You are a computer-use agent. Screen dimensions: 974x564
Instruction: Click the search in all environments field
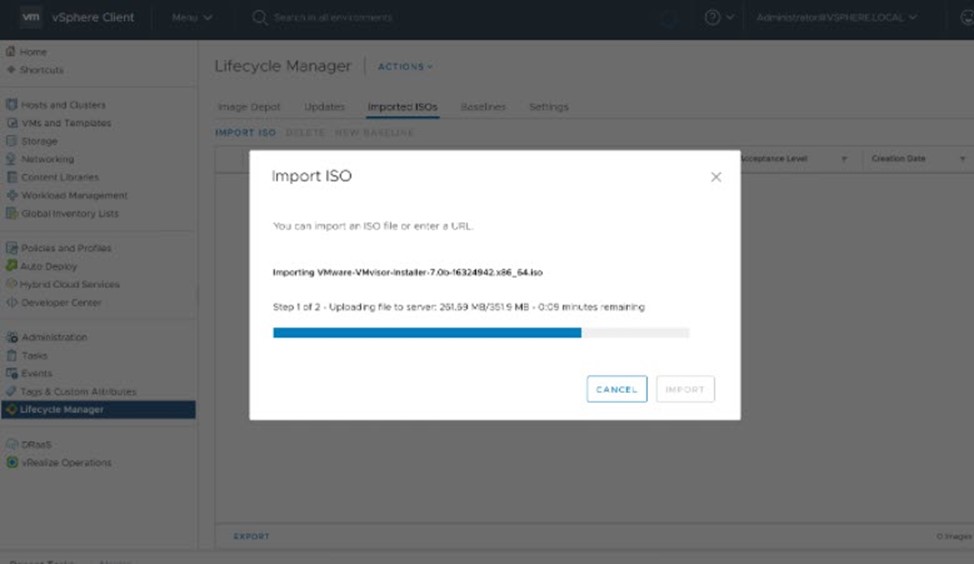click(334, 17)
